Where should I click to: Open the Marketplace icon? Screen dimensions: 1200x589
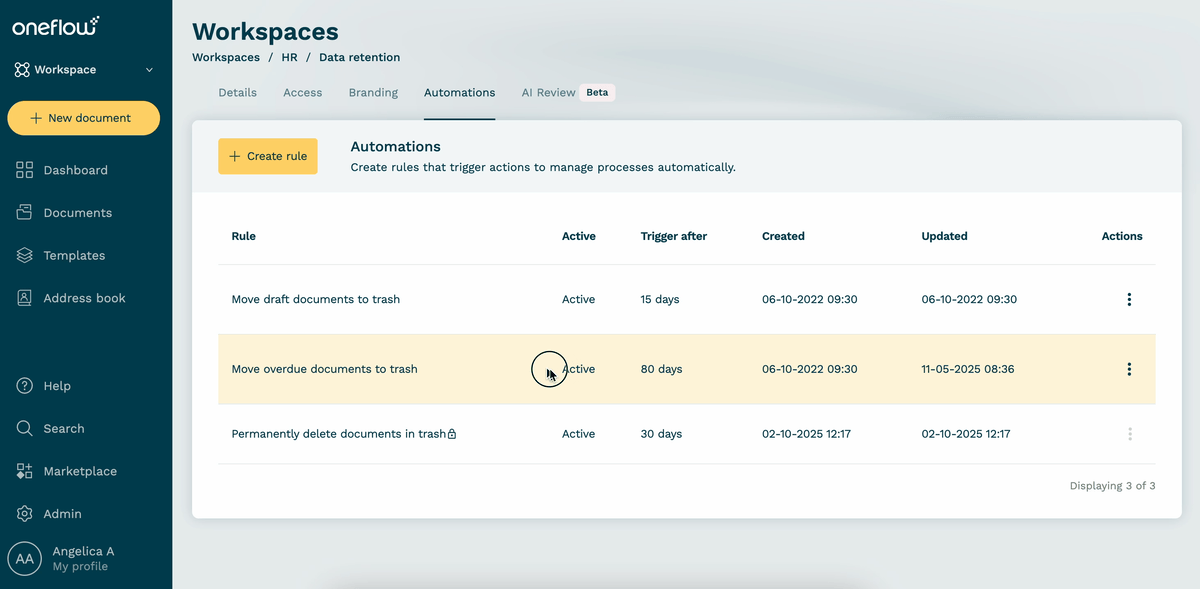[25, 471]
